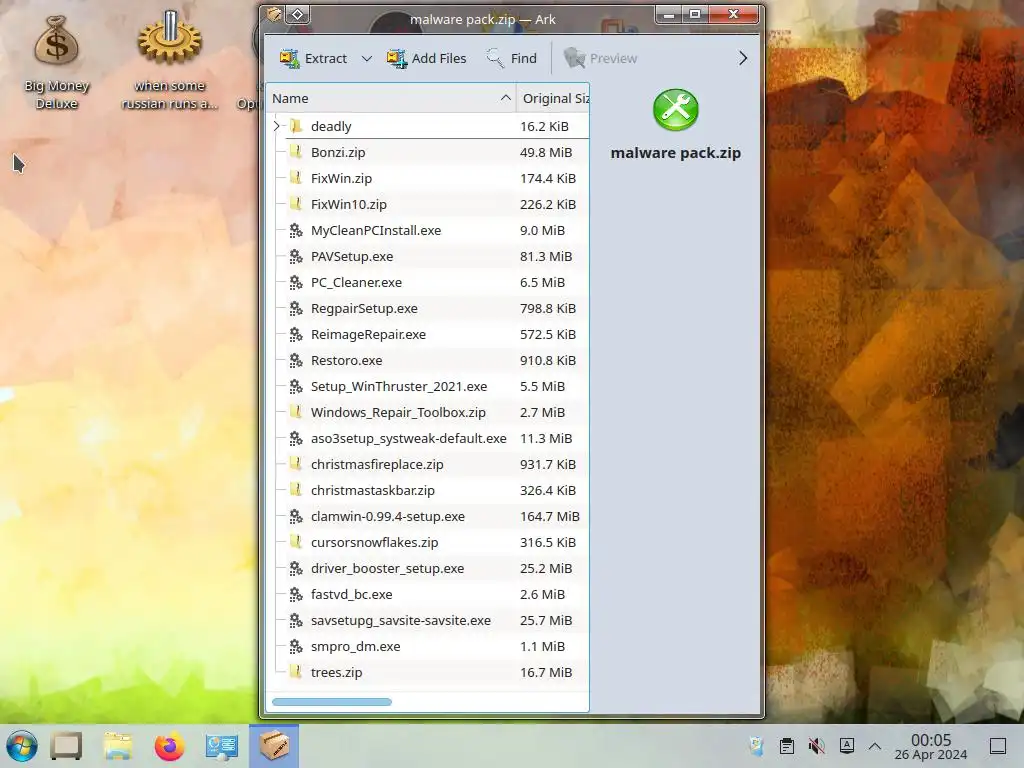Open keyboard layout tray icon
Viewport: 1024px width, 768px height.
pos(846,746)
